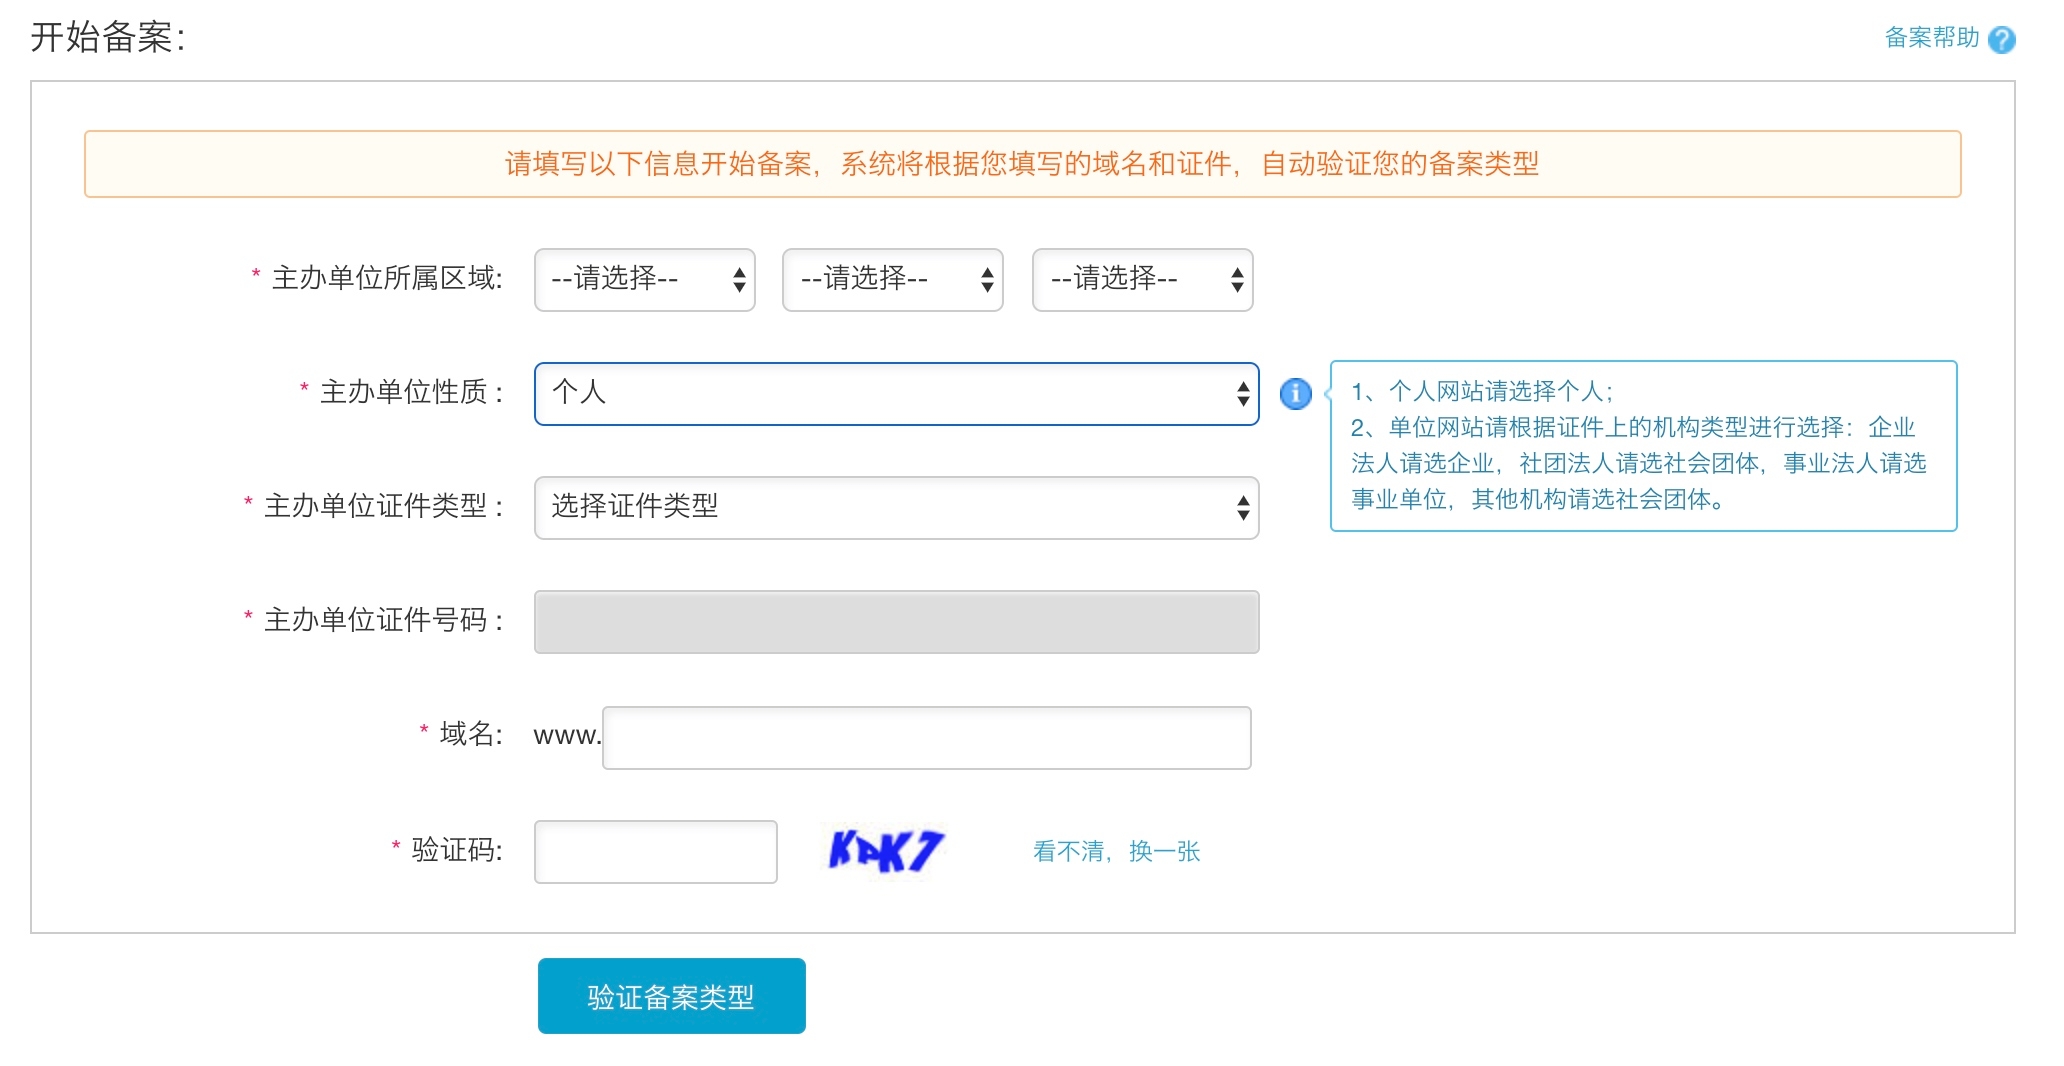Click the 验证码 input box

[x=655, y=852]
